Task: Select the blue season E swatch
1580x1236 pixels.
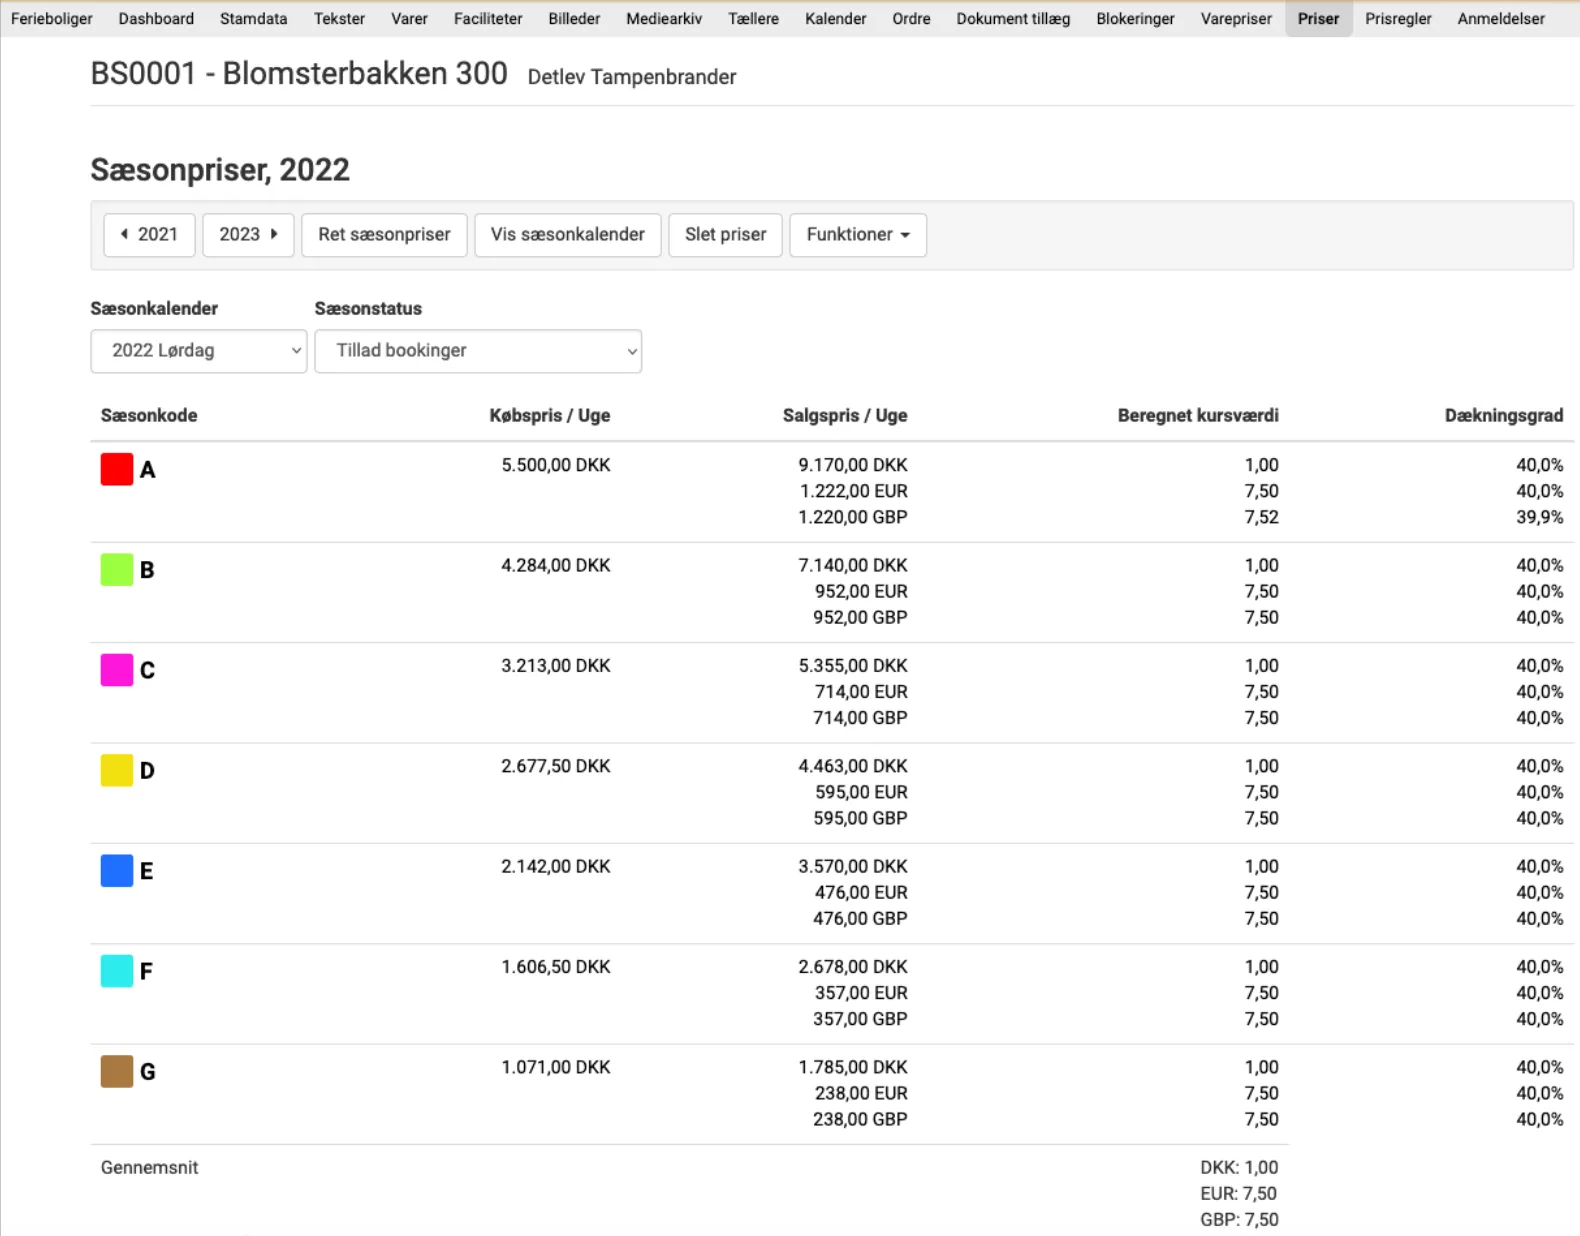Action: click(117, 870)
